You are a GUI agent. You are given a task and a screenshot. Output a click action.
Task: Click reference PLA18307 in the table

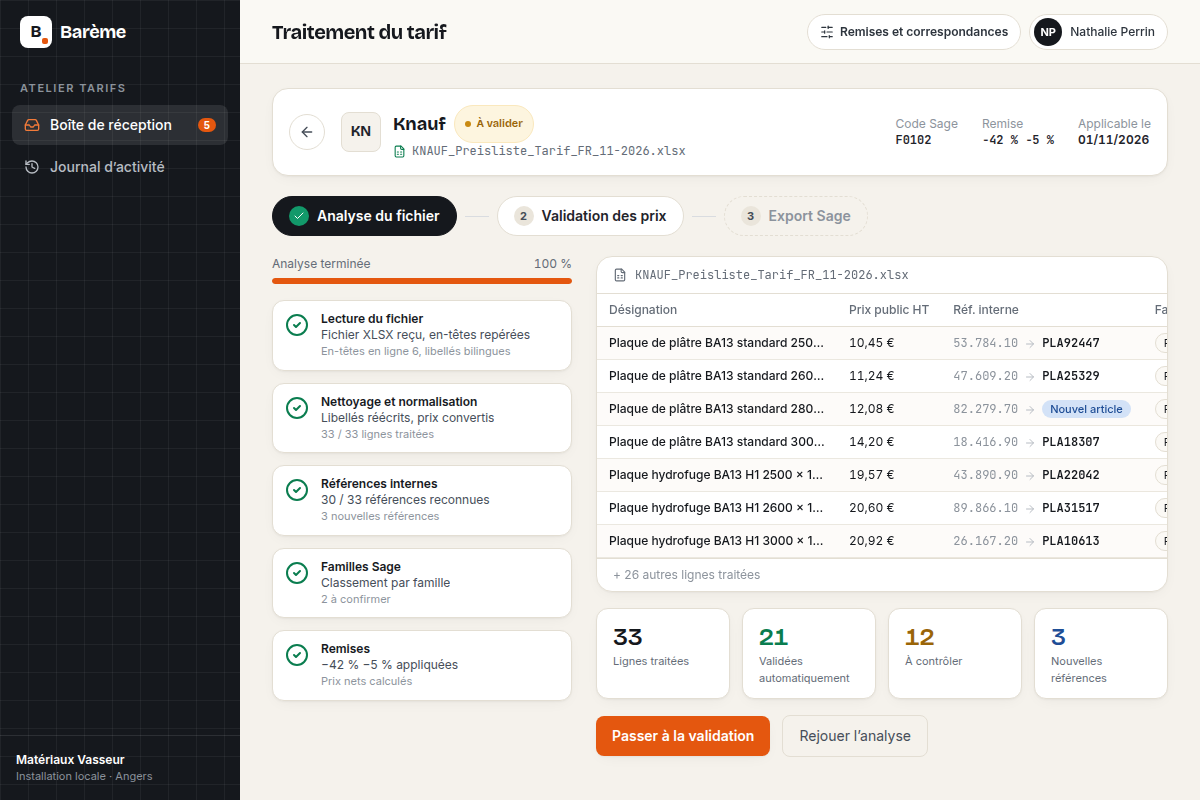click(1071, 442)
